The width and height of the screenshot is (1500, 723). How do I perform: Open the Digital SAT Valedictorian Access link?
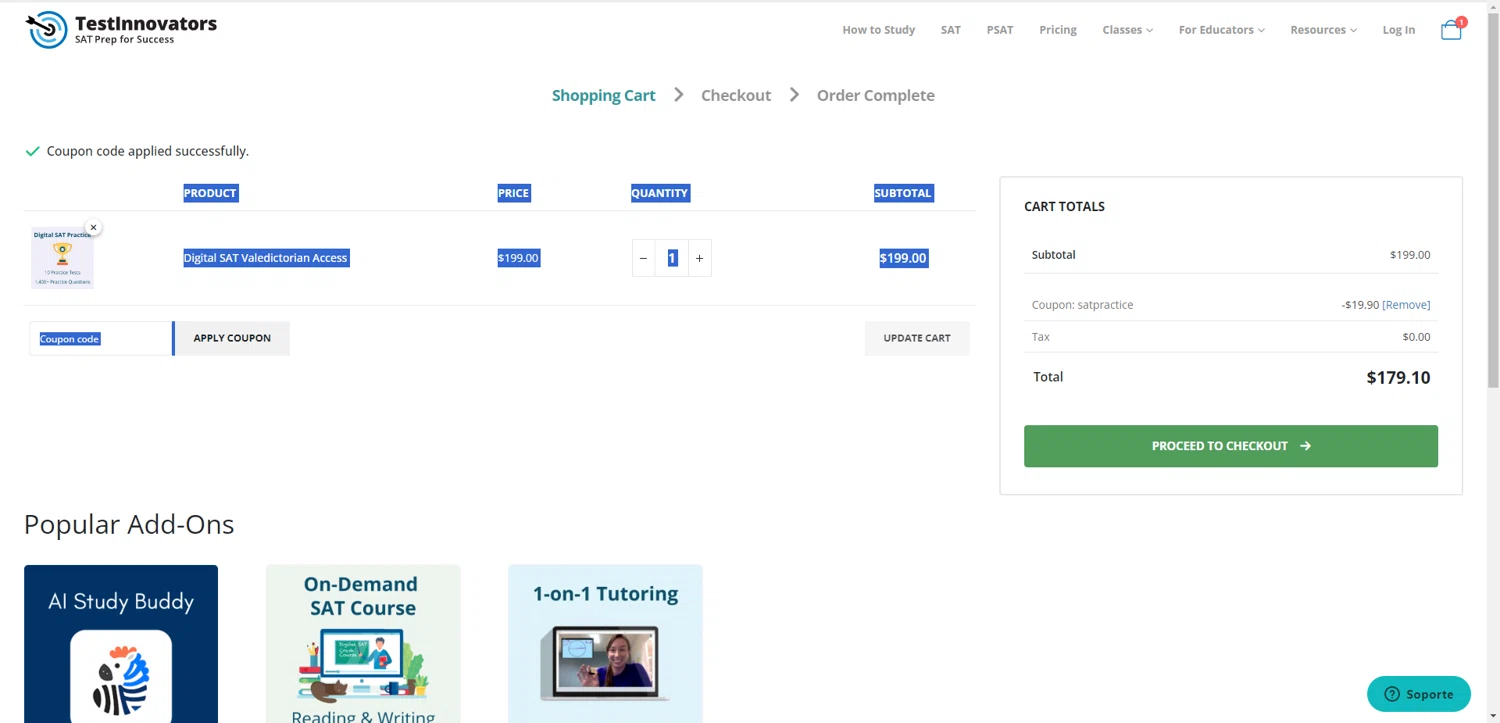(265, 258)
